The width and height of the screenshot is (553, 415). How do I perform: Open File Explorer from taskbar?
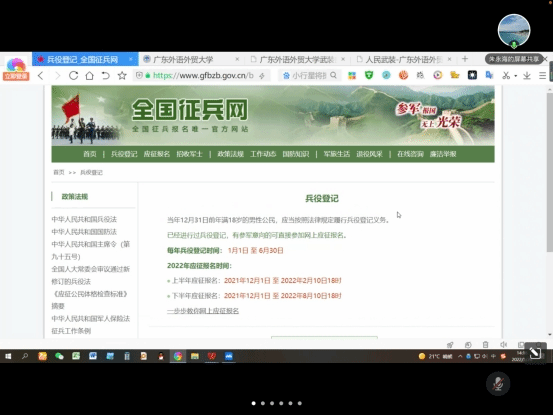195,356
